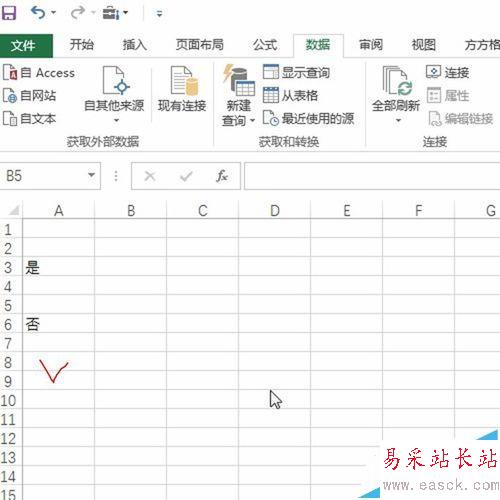Open the Redo history dropdown arrow
The image size is (500, 500).
[93, 13]
